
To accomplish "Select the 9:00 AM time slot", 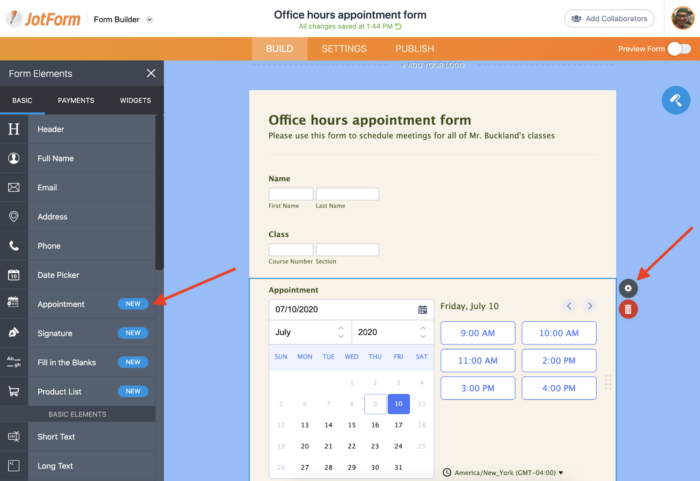I will 478,333.
